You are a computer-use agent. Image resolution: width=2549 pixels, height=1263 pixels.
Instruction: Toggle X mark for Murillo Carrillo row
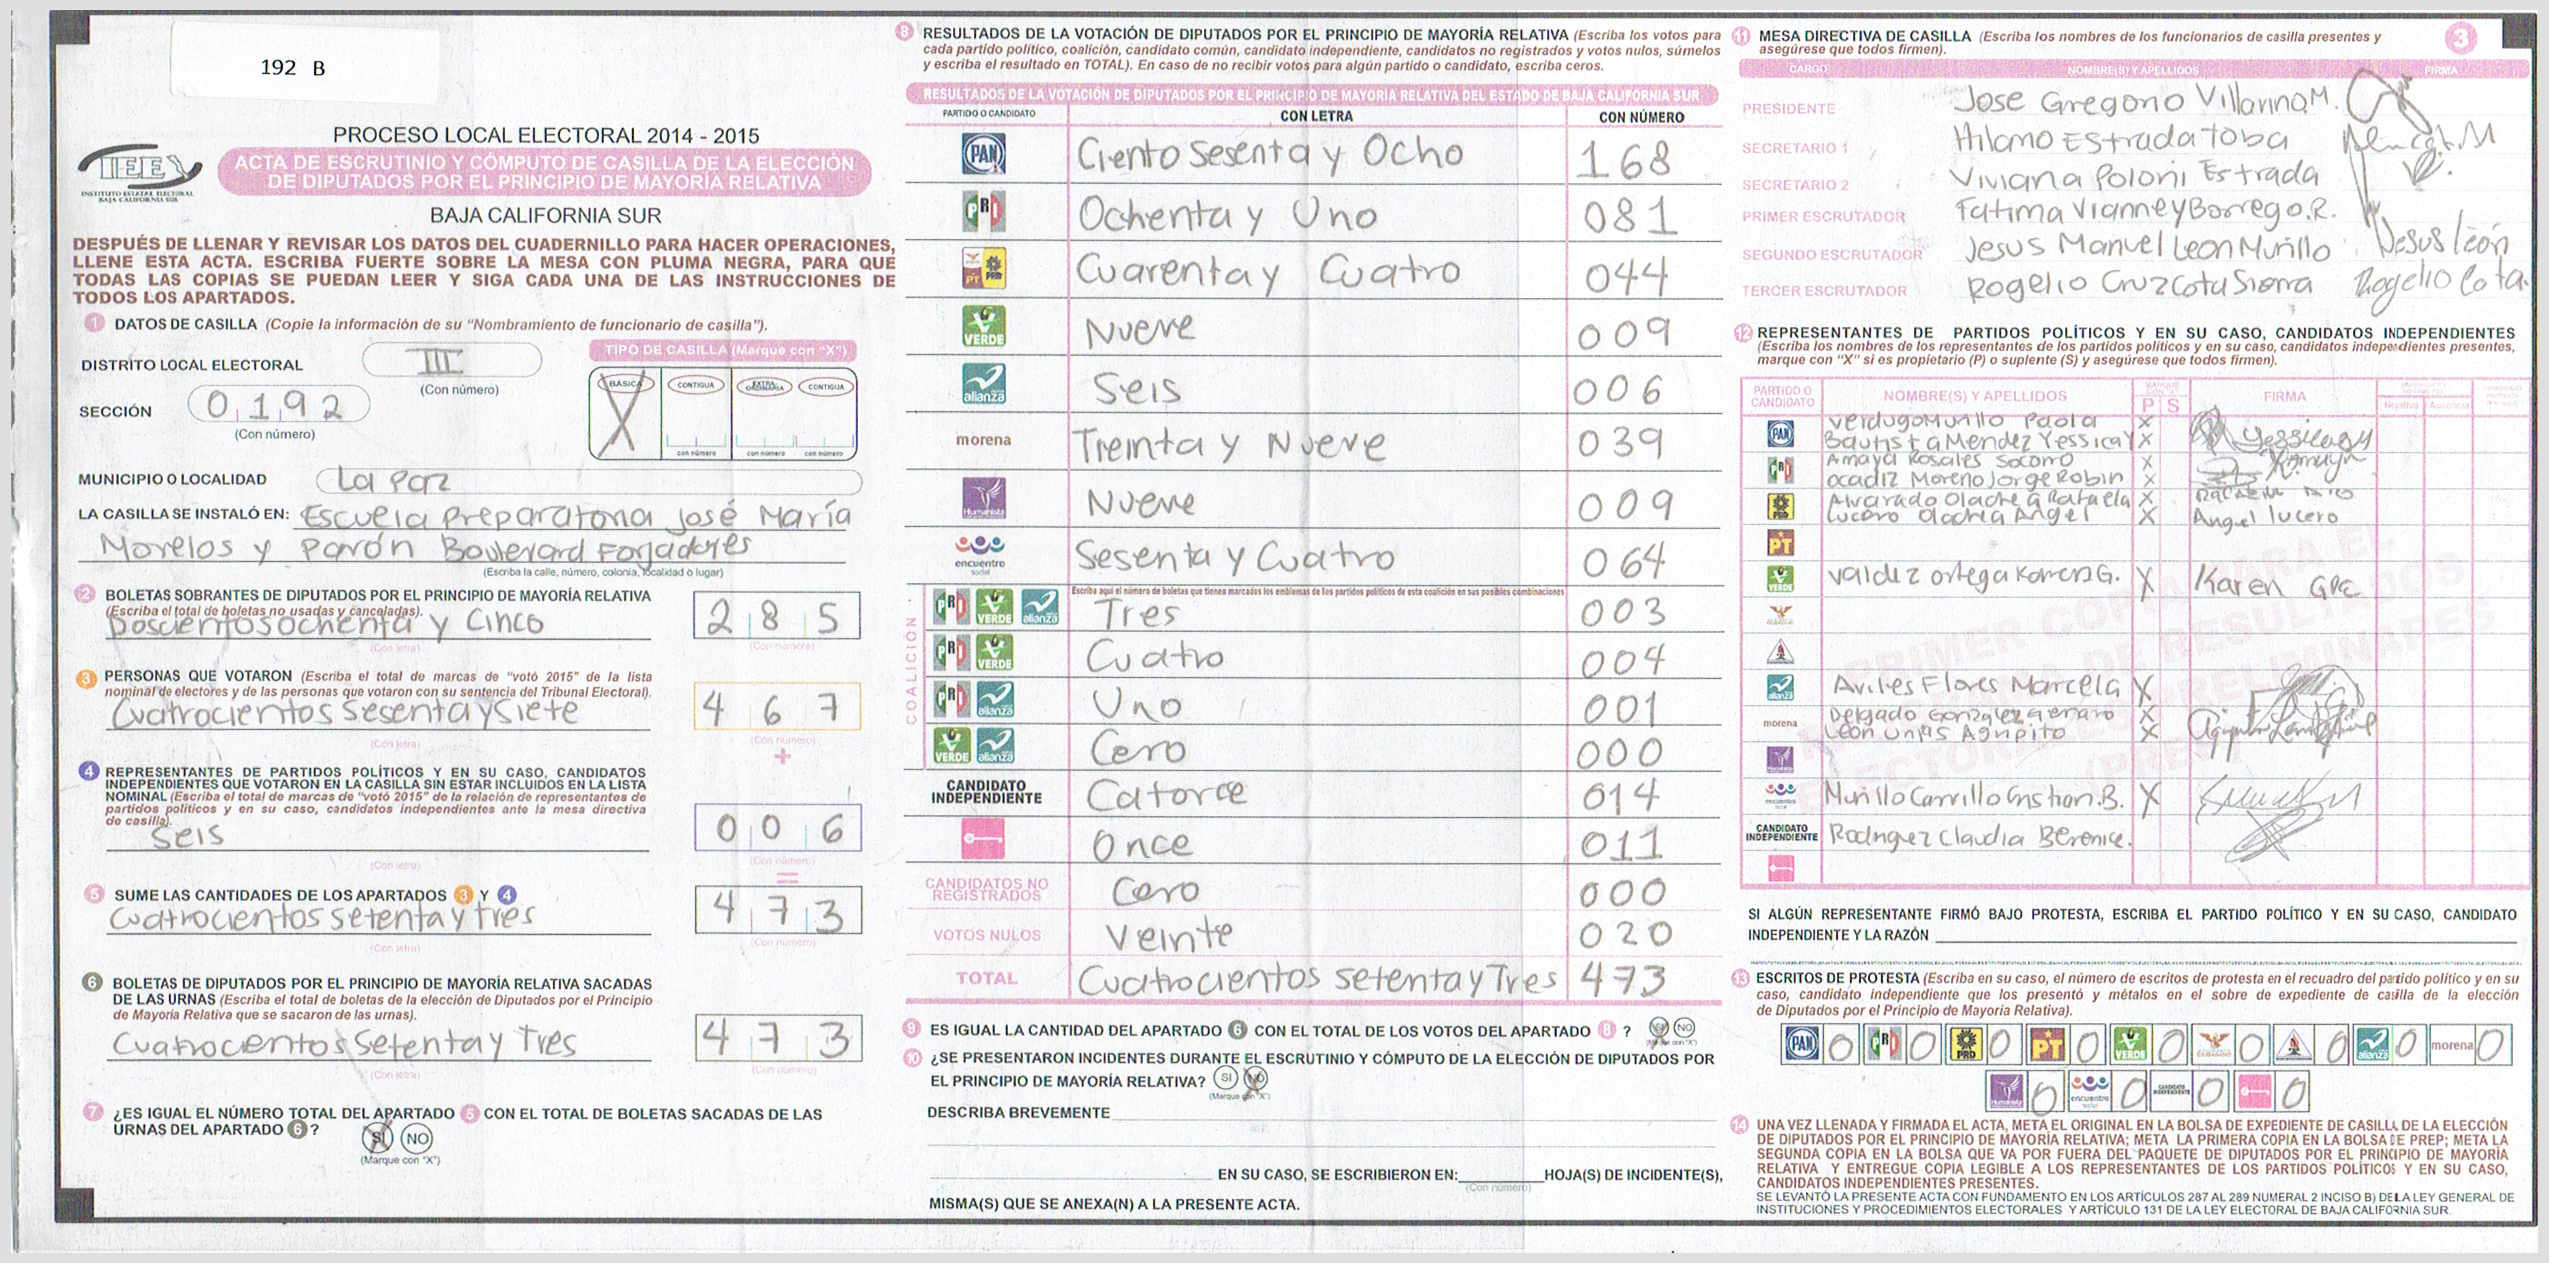point(2149,797)
